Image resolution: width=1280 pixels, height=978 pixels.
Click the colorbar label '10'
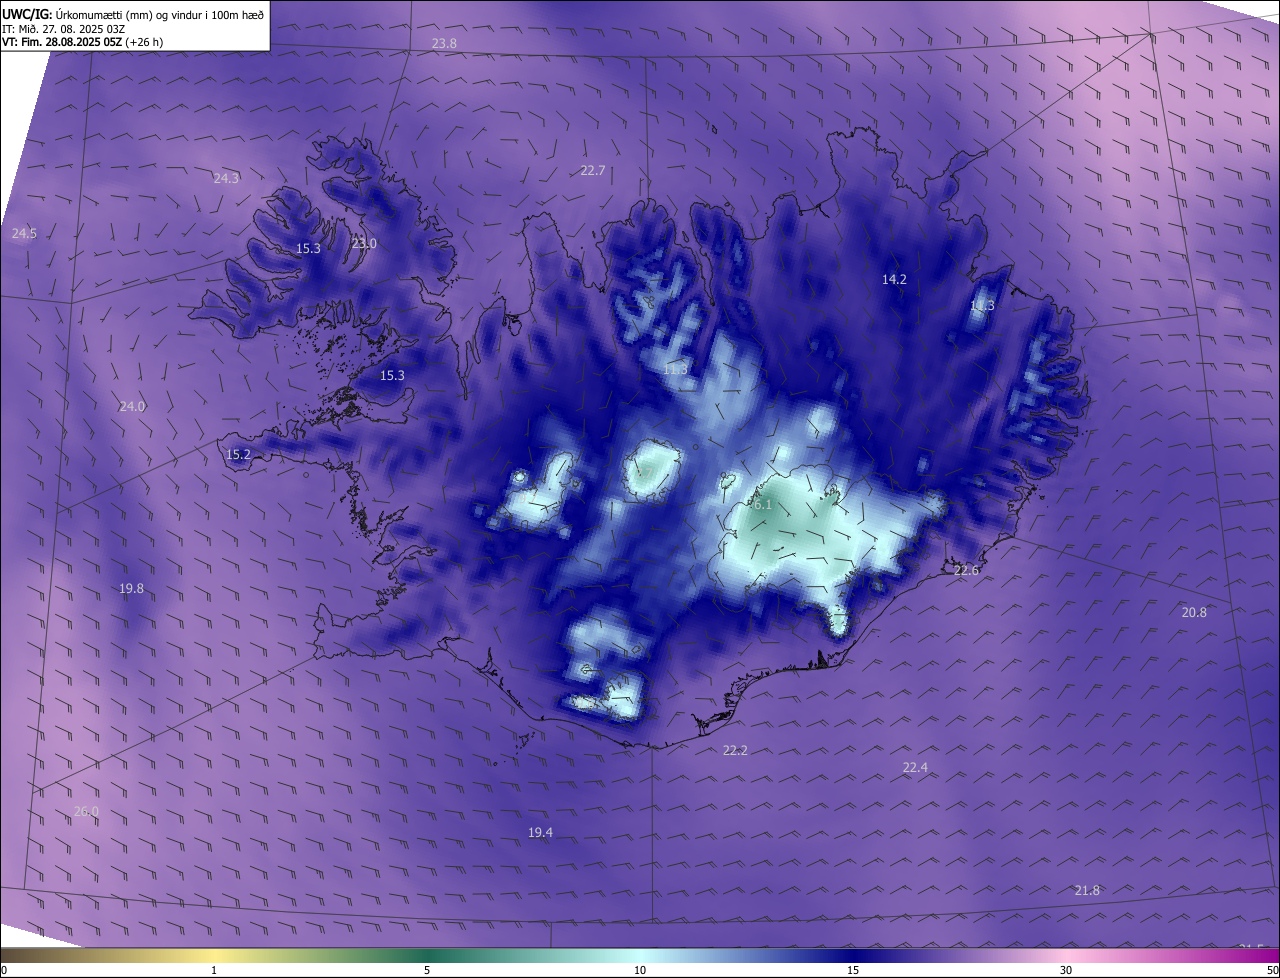click(x=640, y=970)
